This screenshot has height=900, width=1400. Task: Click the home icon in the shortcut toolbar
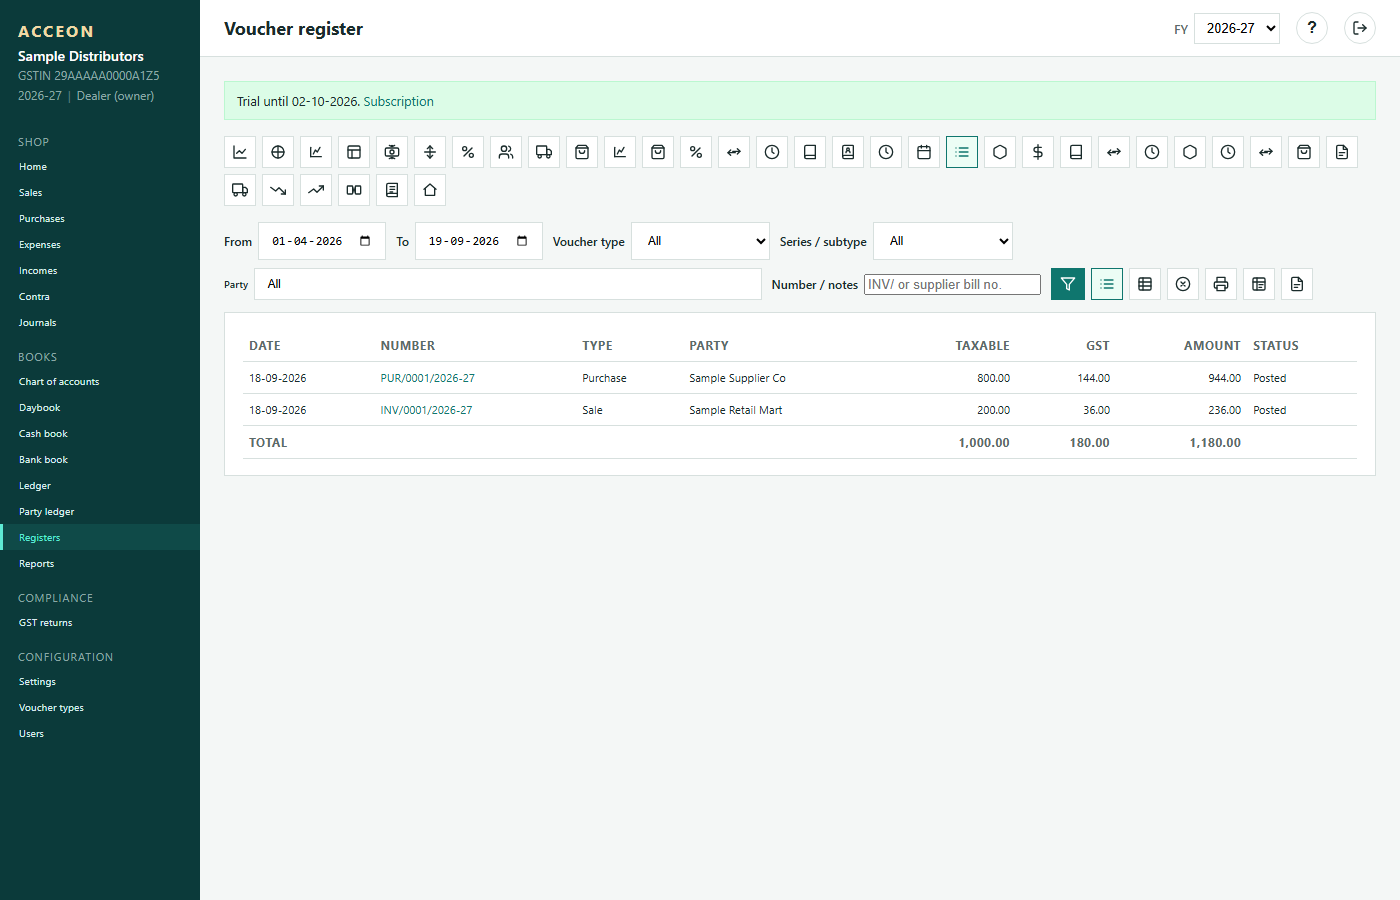pos(430,190)
